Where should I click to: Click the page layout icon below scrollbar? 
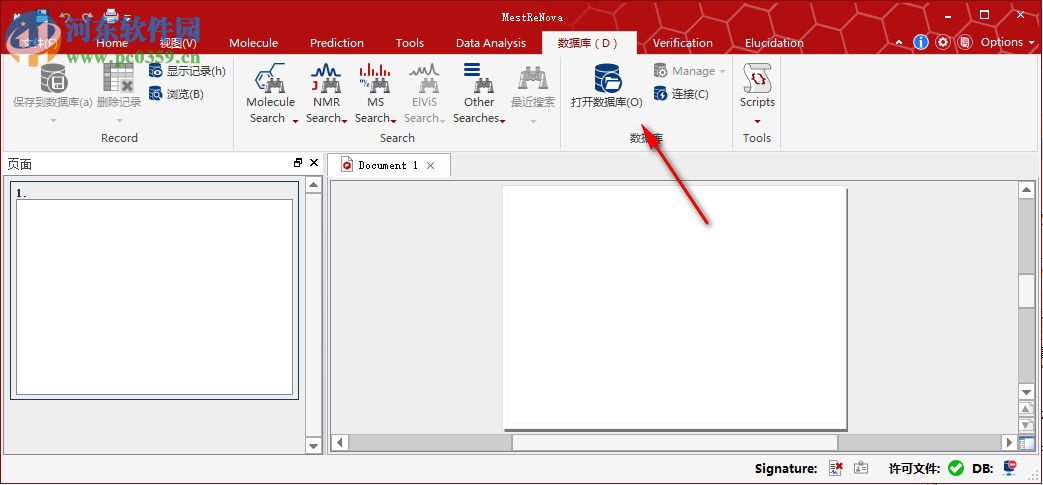[x=1026, y=441]
